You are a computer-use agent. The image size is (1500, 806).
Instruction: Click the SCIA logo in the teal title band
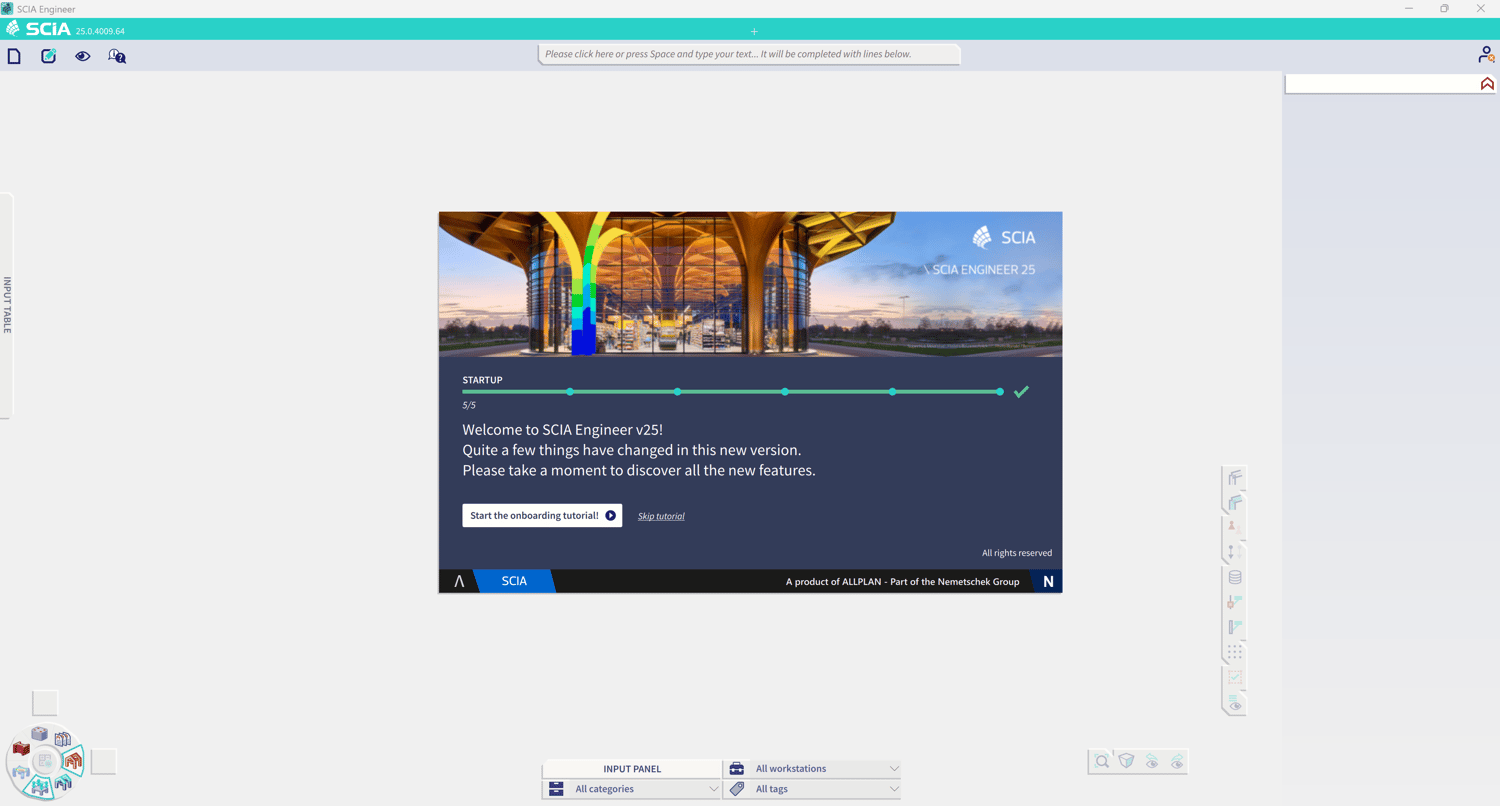[40, 29]
